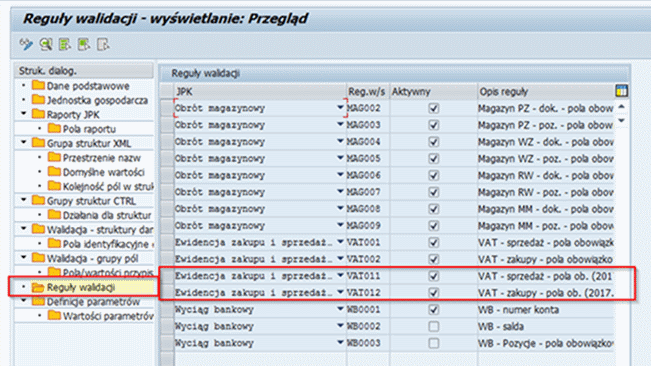Click the Domyślne wartości folder icon

point(54,172)
